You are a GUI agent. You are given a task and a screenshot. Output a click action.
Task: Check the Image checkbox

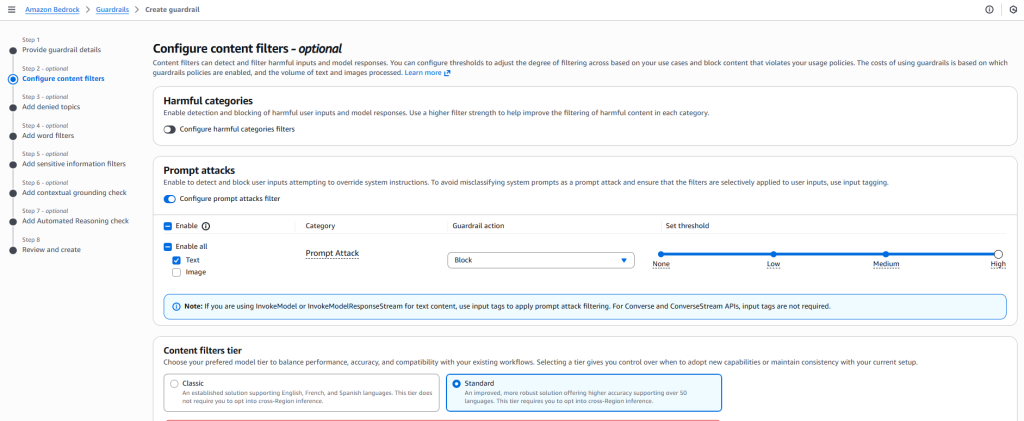tap(177, 272)
